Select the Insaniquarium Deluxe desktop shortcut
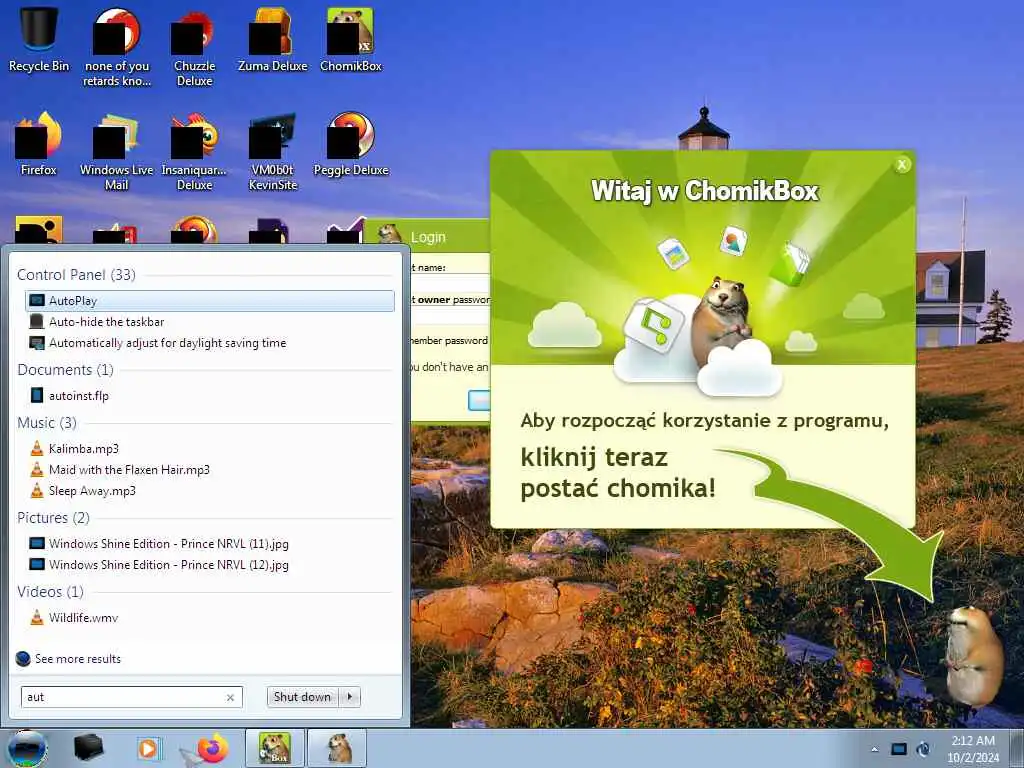 (195, 151)
